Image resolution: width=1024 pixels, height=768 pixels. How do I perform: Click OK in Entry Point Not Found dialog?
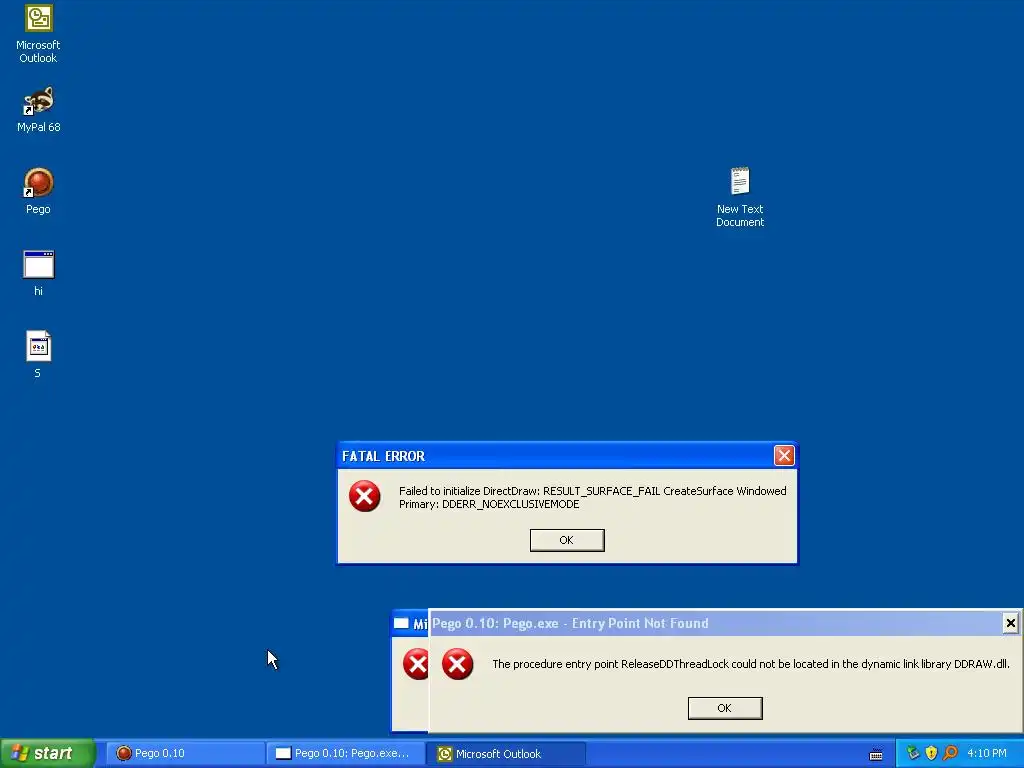[x=725, y=708]
